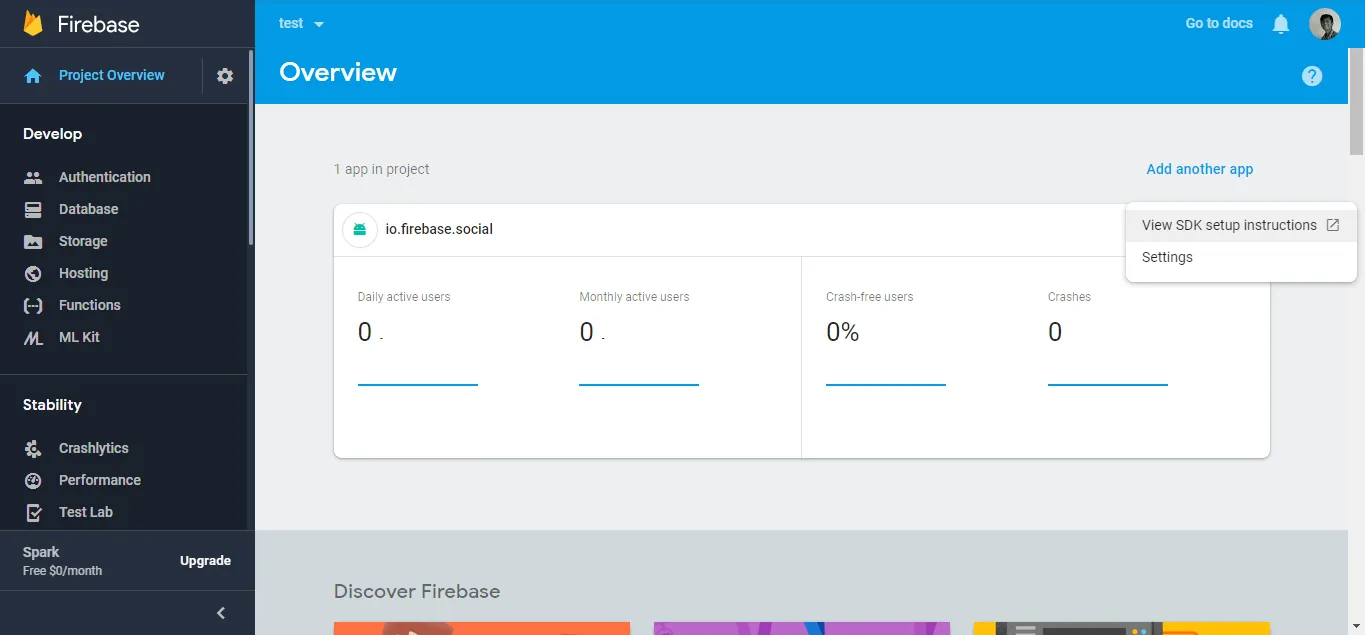Click the Spark Free $0/month plan label
This screenshot has width=1365, height=635.
(x=62, y=561)
